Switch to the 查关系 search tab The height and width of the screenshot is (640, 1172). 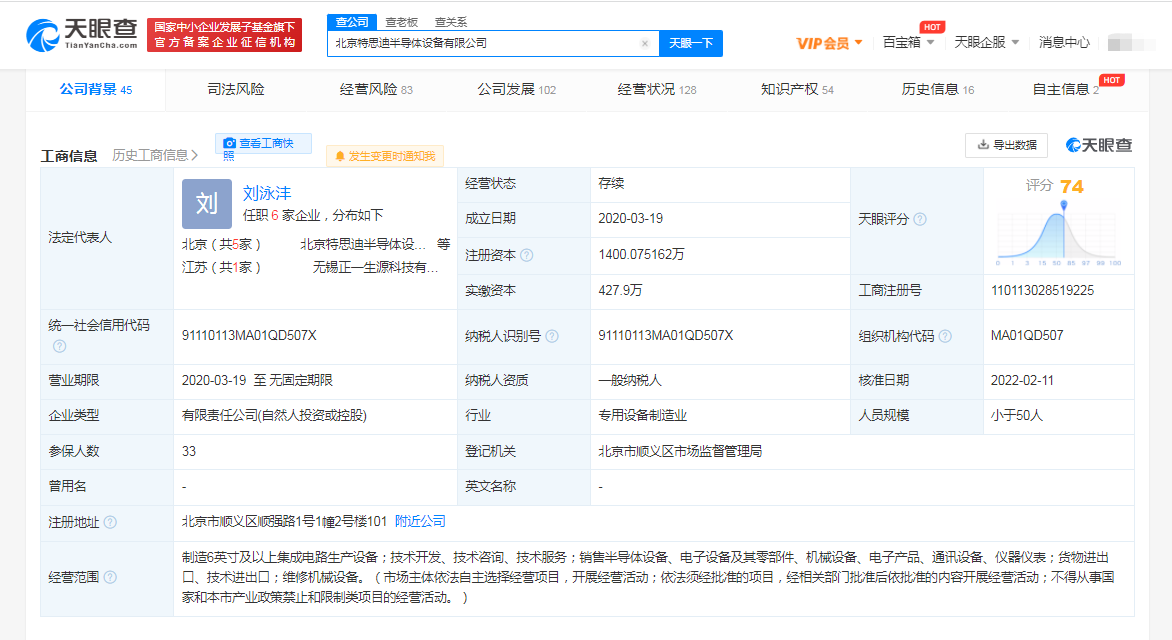click(x=451, y=22)
